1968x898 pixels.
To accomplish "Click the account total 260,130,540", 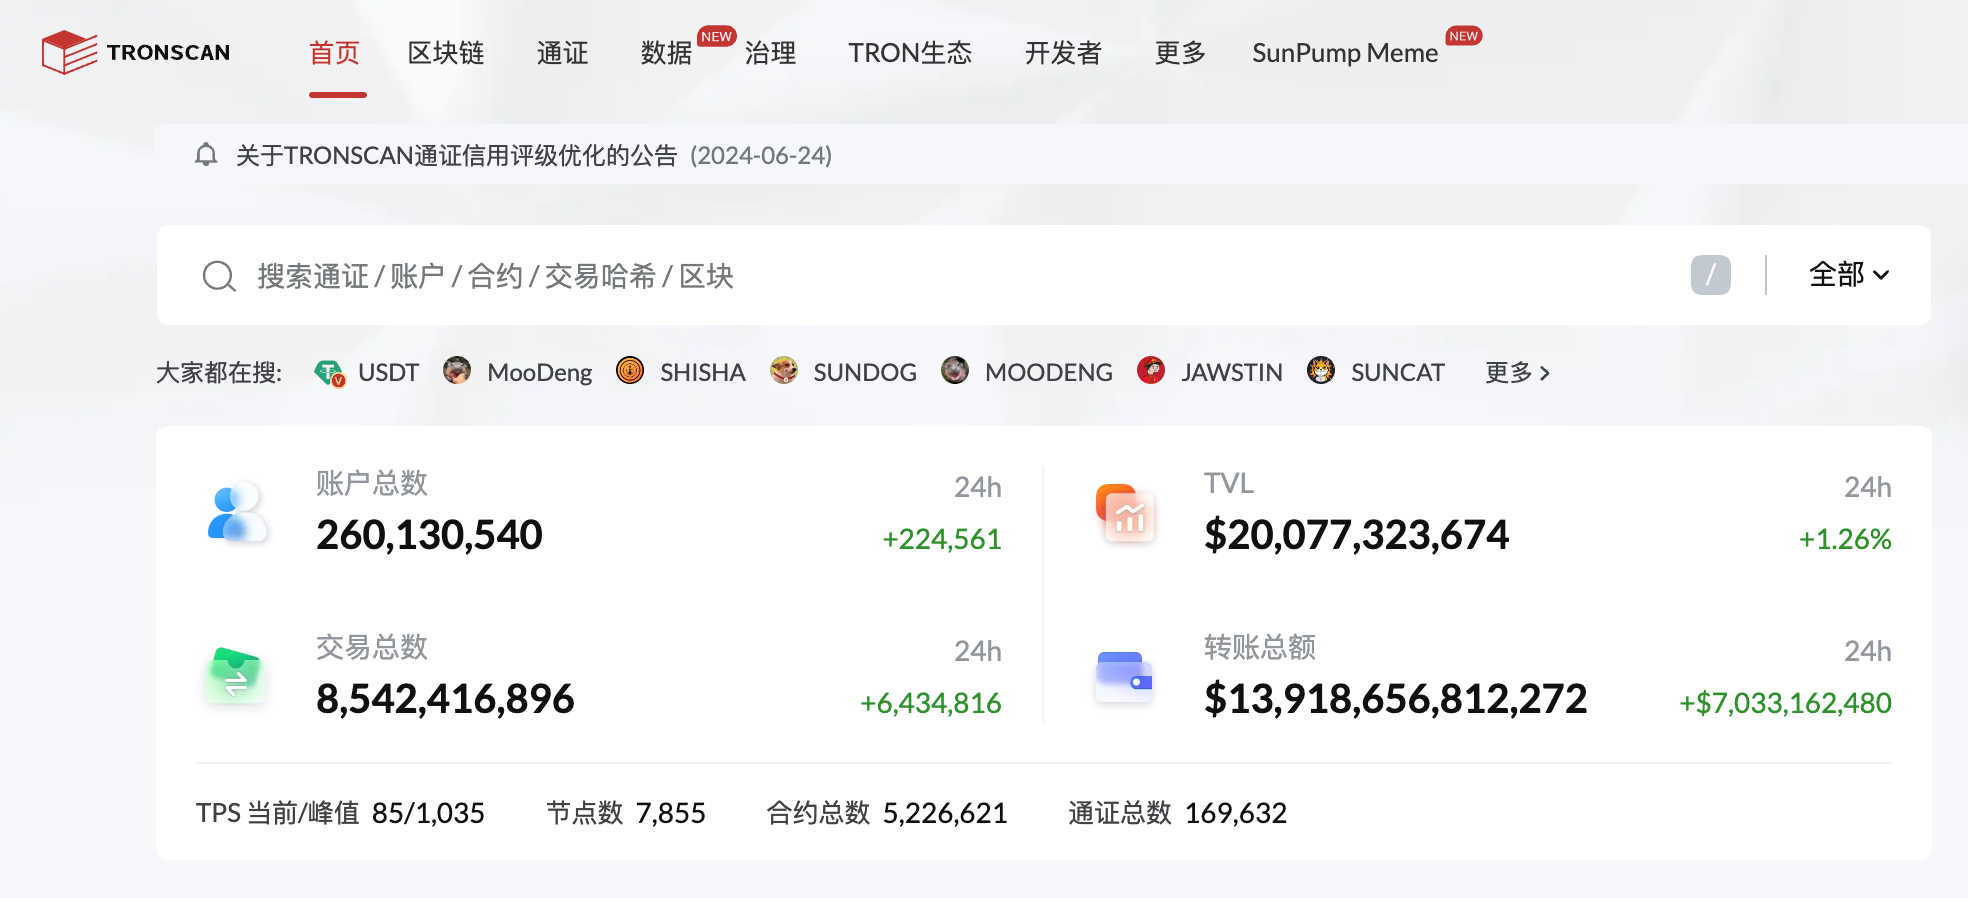I will pyautogui.click(x=429, y=535).
